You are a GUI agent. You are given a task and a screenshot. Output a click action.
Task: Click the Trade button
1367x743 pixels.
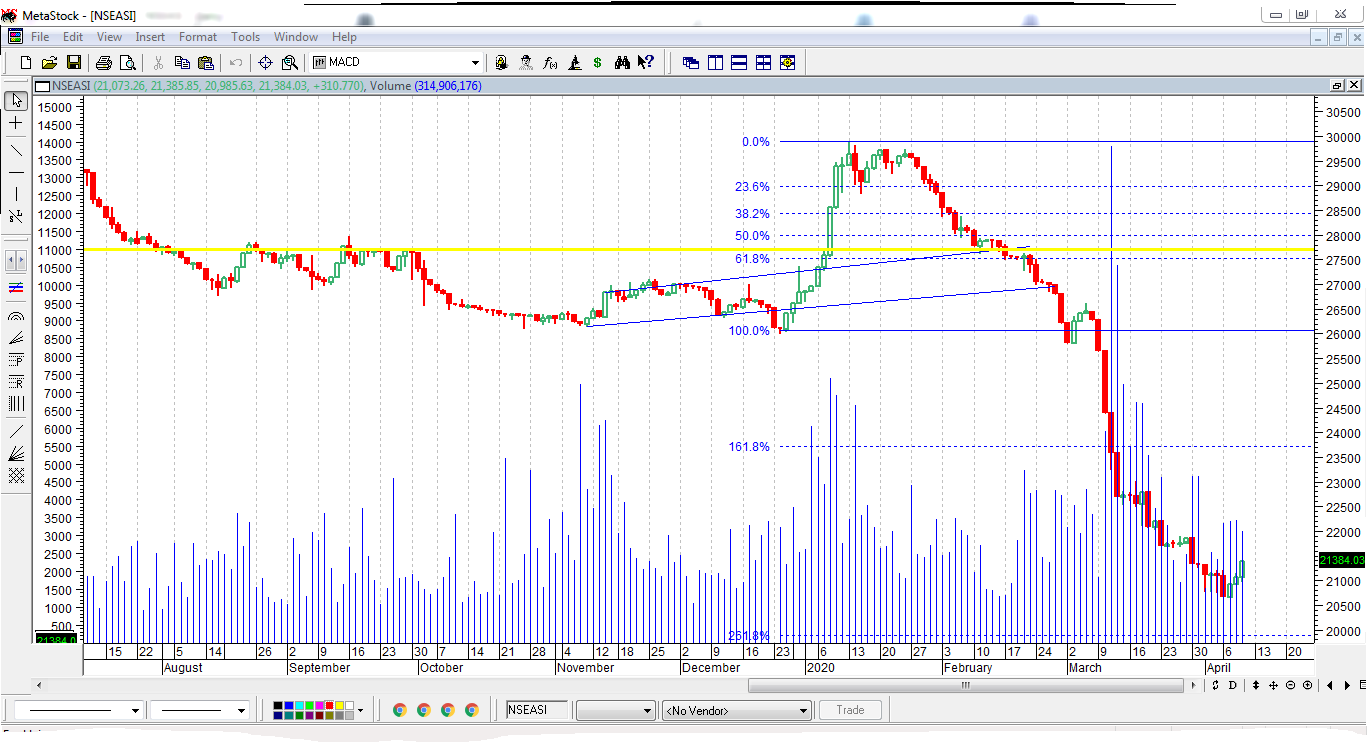coord(850,710)
